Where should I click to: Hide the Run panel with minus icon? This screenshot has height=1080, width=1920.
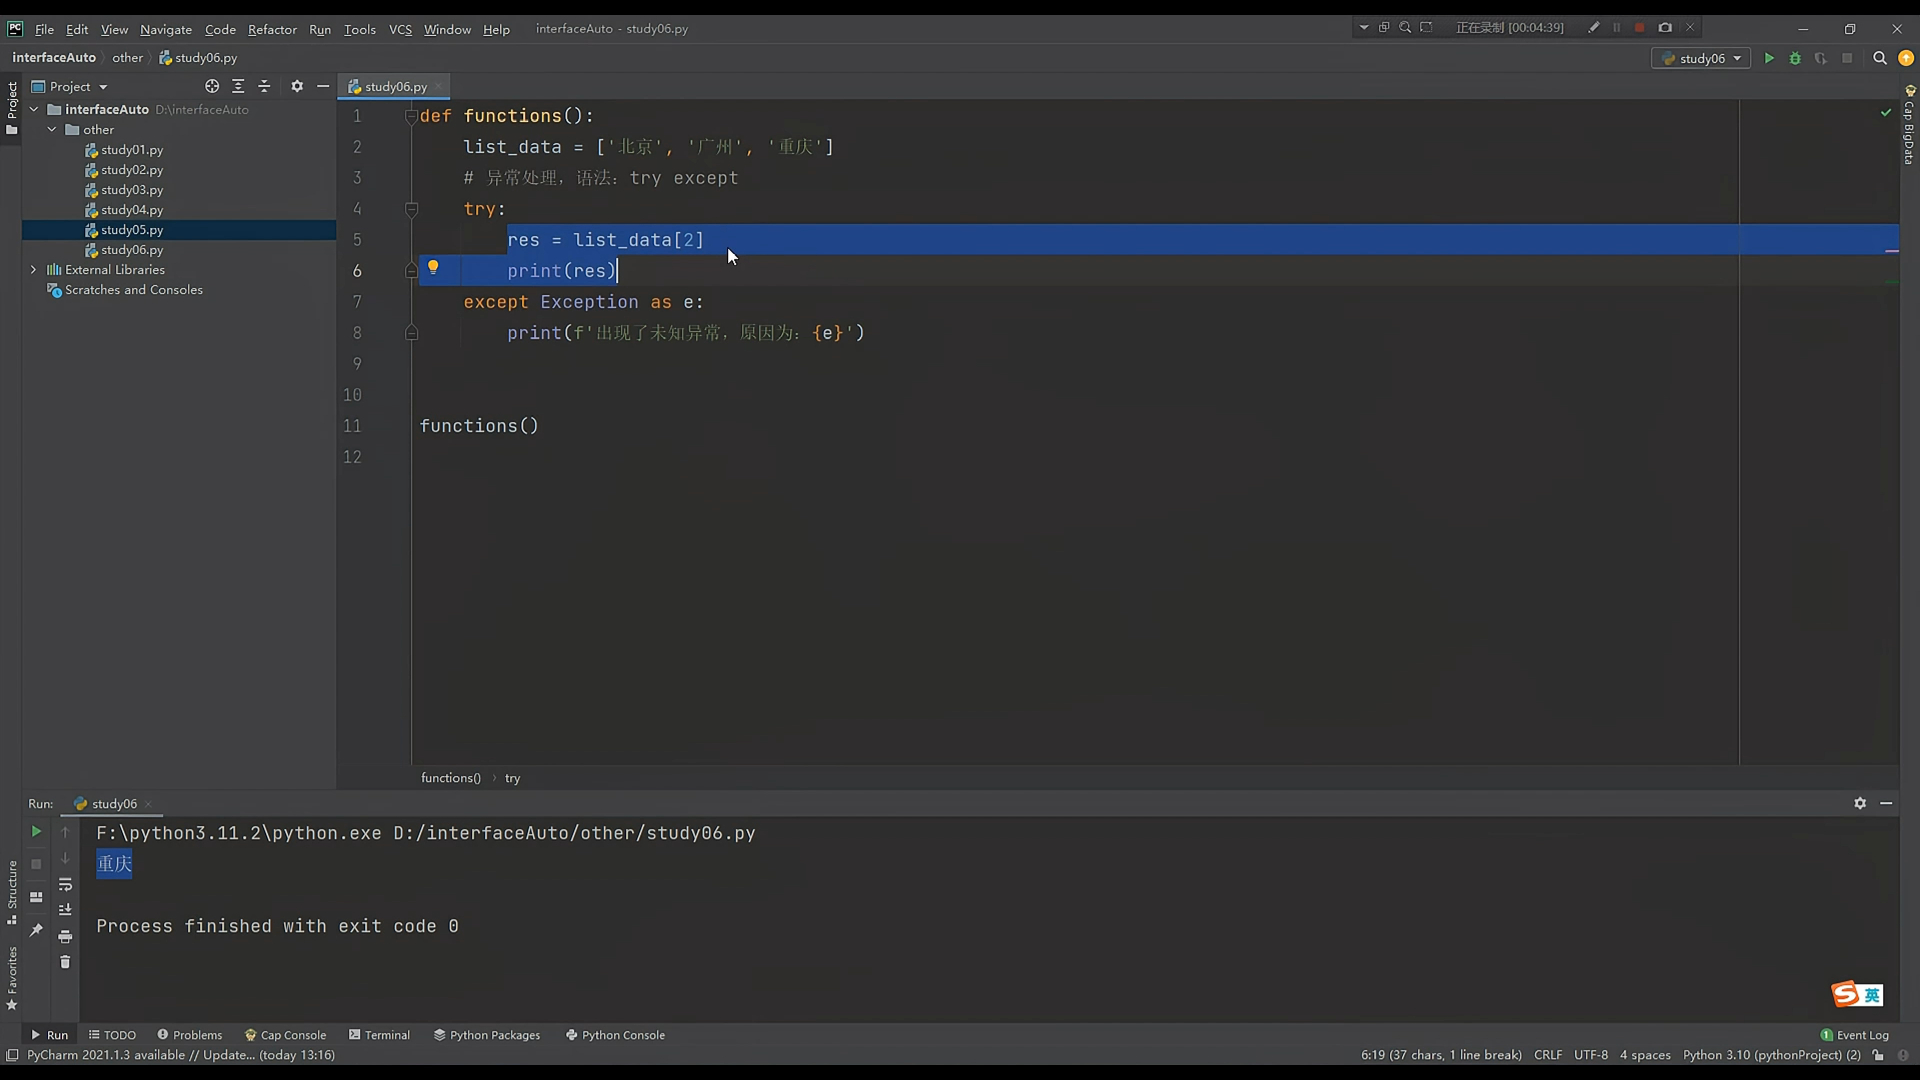pyautogui.click(x=1886, y=803)
